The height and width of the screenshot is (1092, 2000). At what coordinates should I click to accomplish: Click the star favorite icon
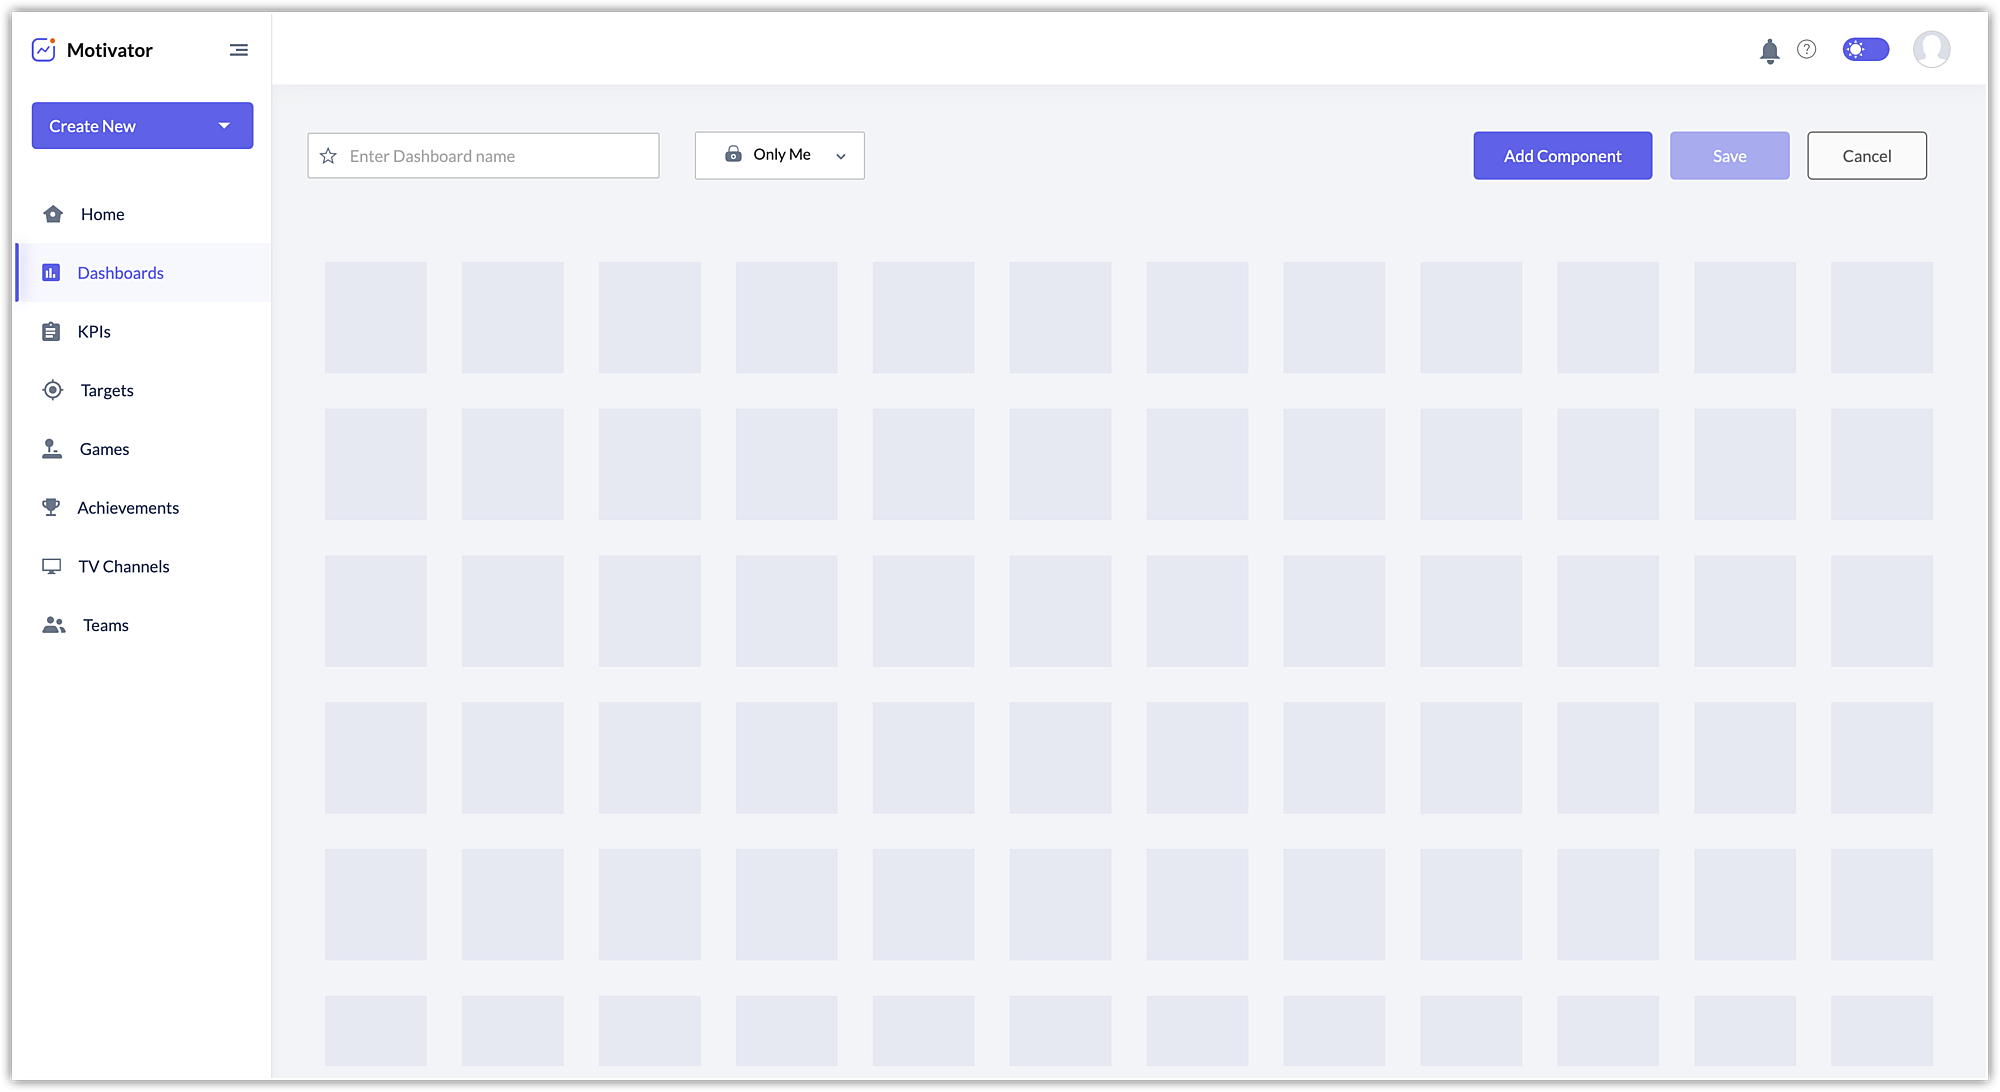click(x=328, y=156)
